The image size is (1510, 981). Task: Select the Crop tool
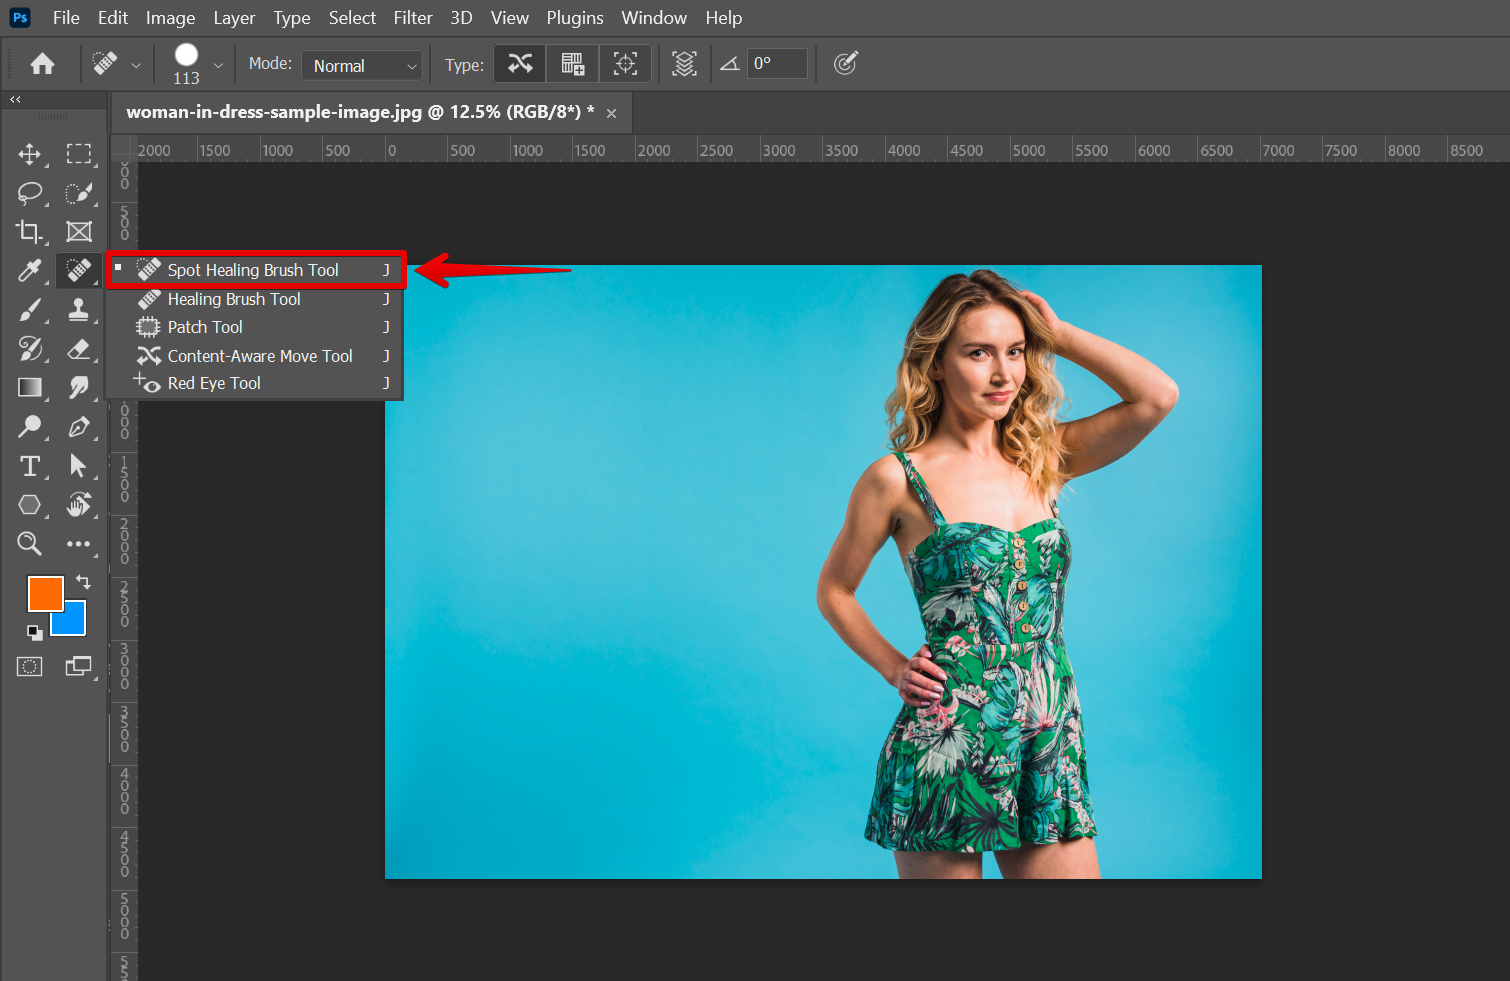(30, 232)
